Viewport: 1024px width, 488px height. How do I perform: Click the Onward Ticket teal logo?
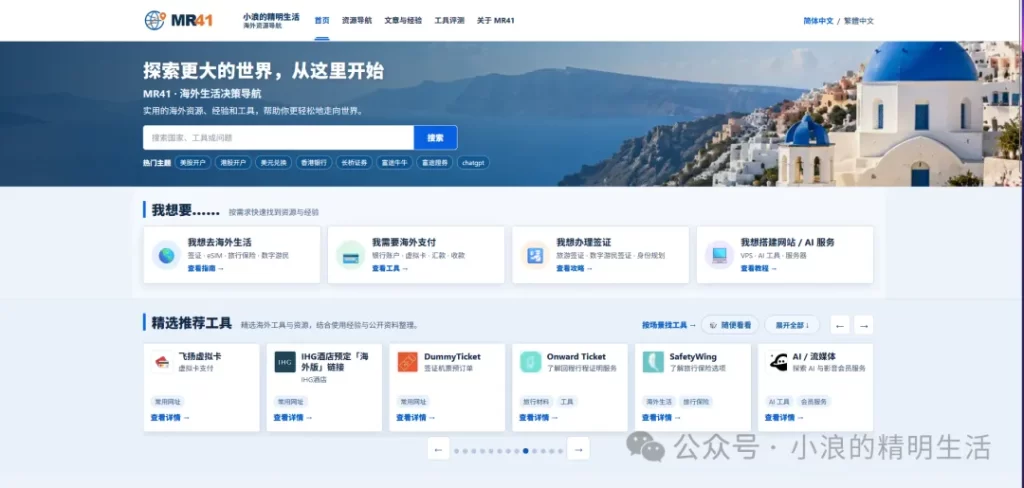point(530,362)
